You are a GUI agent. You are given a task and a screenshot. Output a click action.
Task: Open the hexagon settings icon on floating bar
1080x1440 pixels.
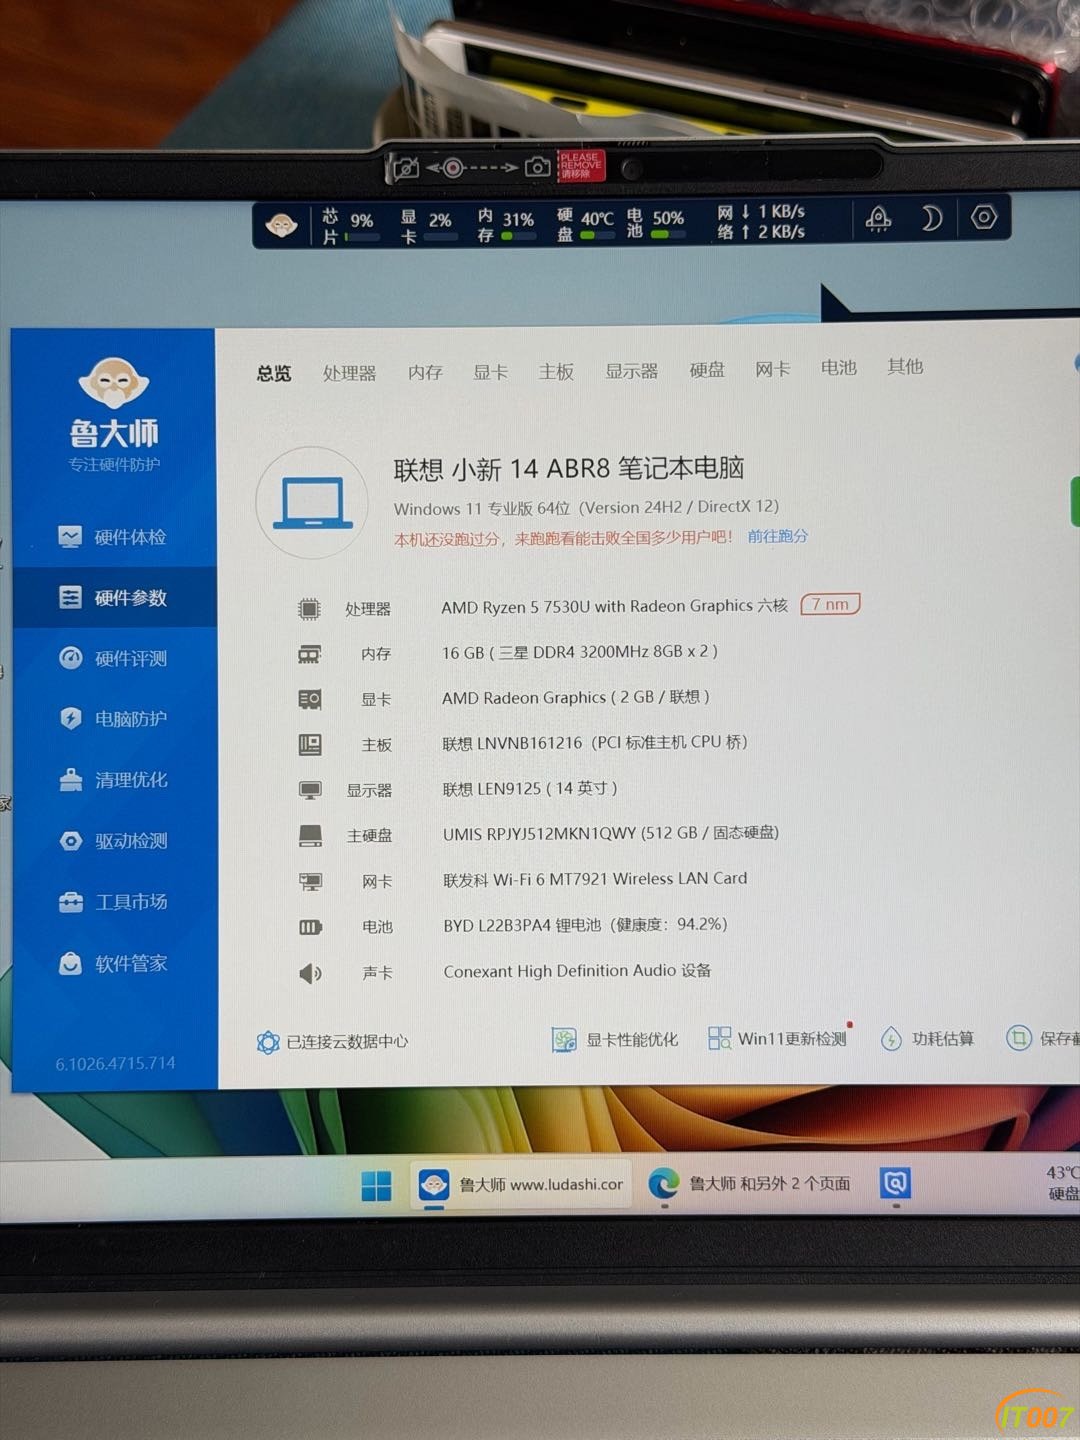[984, 216]
